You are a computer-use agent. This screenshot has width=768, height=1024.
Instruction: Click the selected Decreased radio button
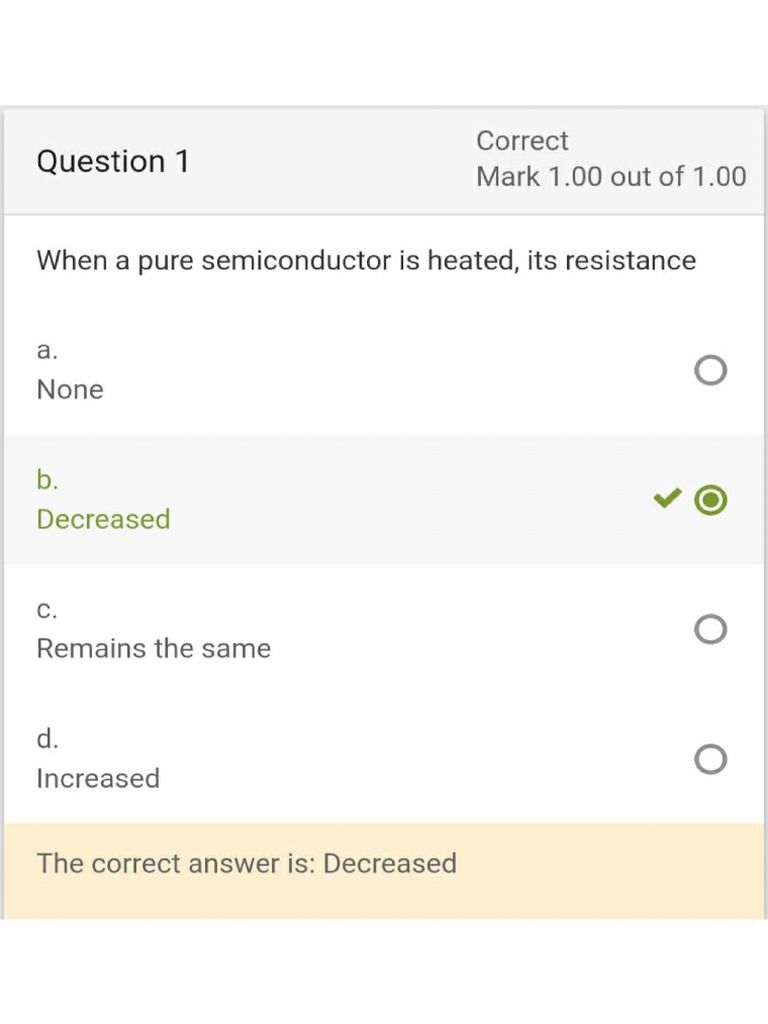tap(710, 500)
